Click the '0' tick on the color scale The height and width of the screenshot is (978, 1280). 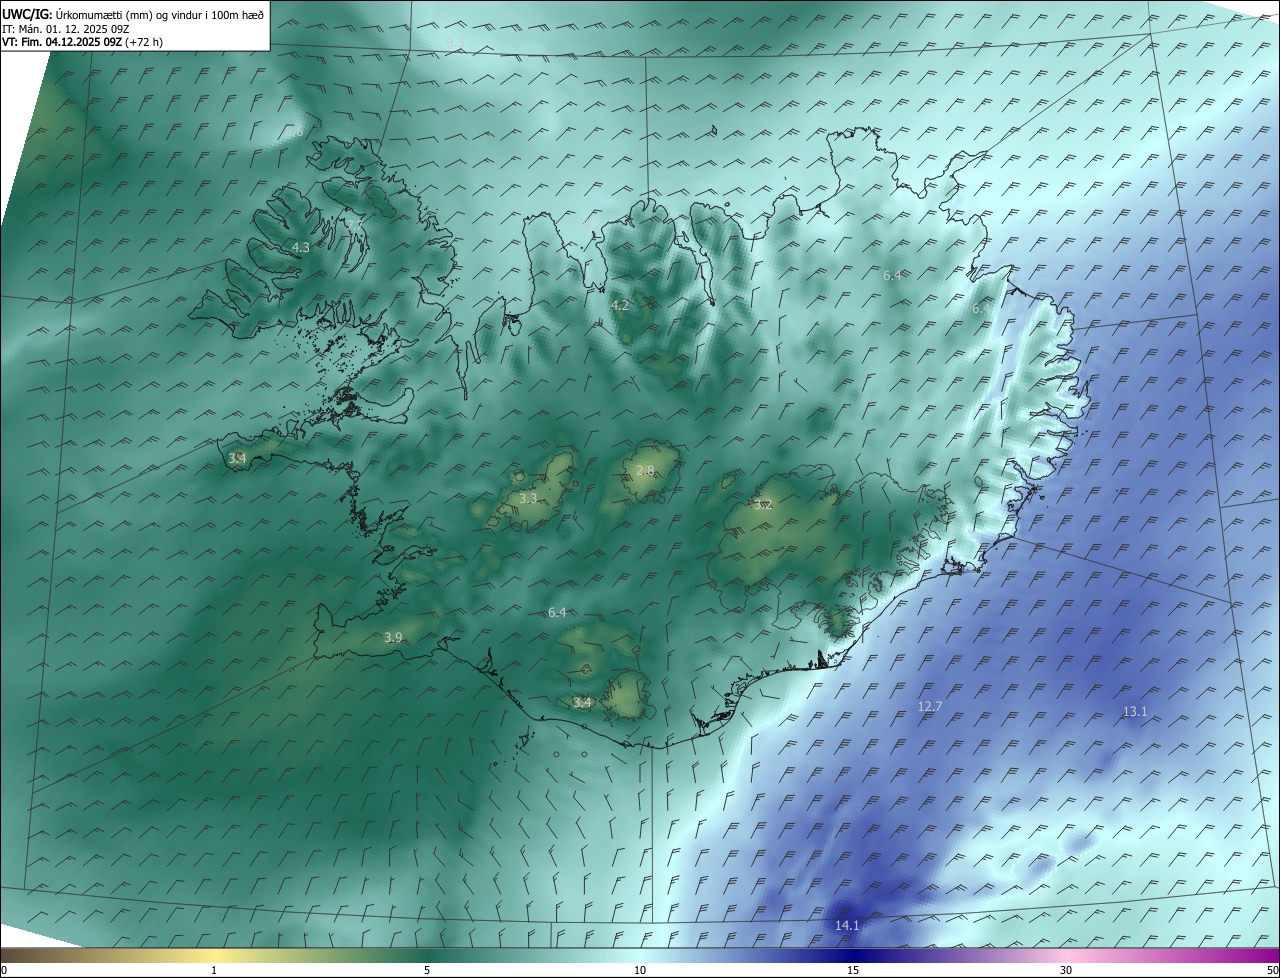coord(4,970)
